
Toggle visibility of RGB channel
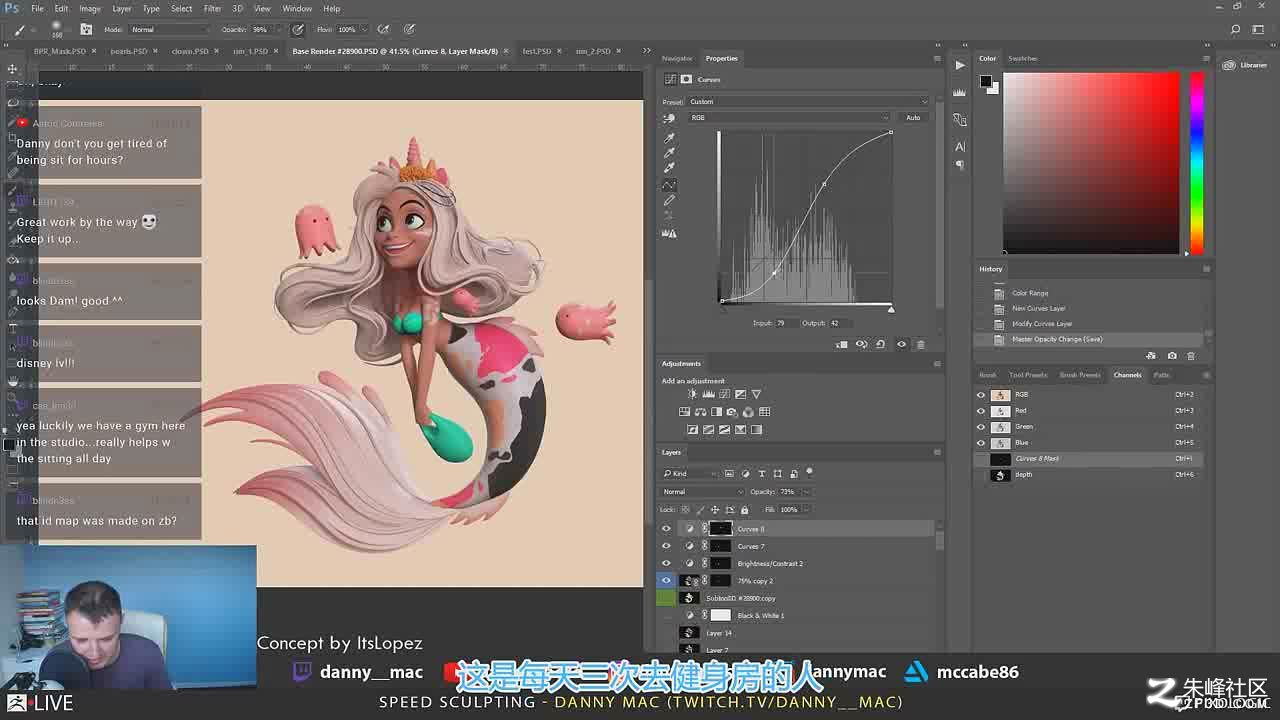[981, 395]
